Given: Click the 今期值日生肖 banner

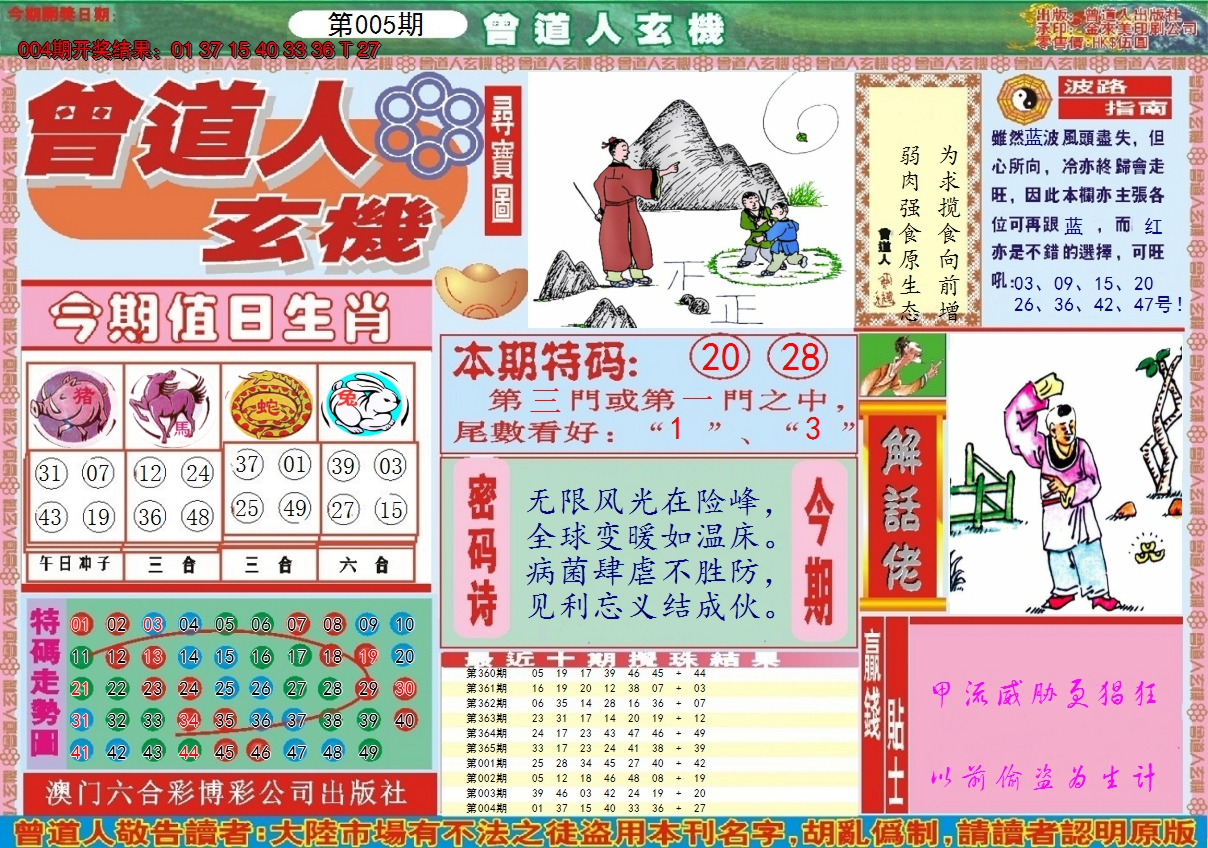Looking at the screenshot, I should (x=222, y=319).
